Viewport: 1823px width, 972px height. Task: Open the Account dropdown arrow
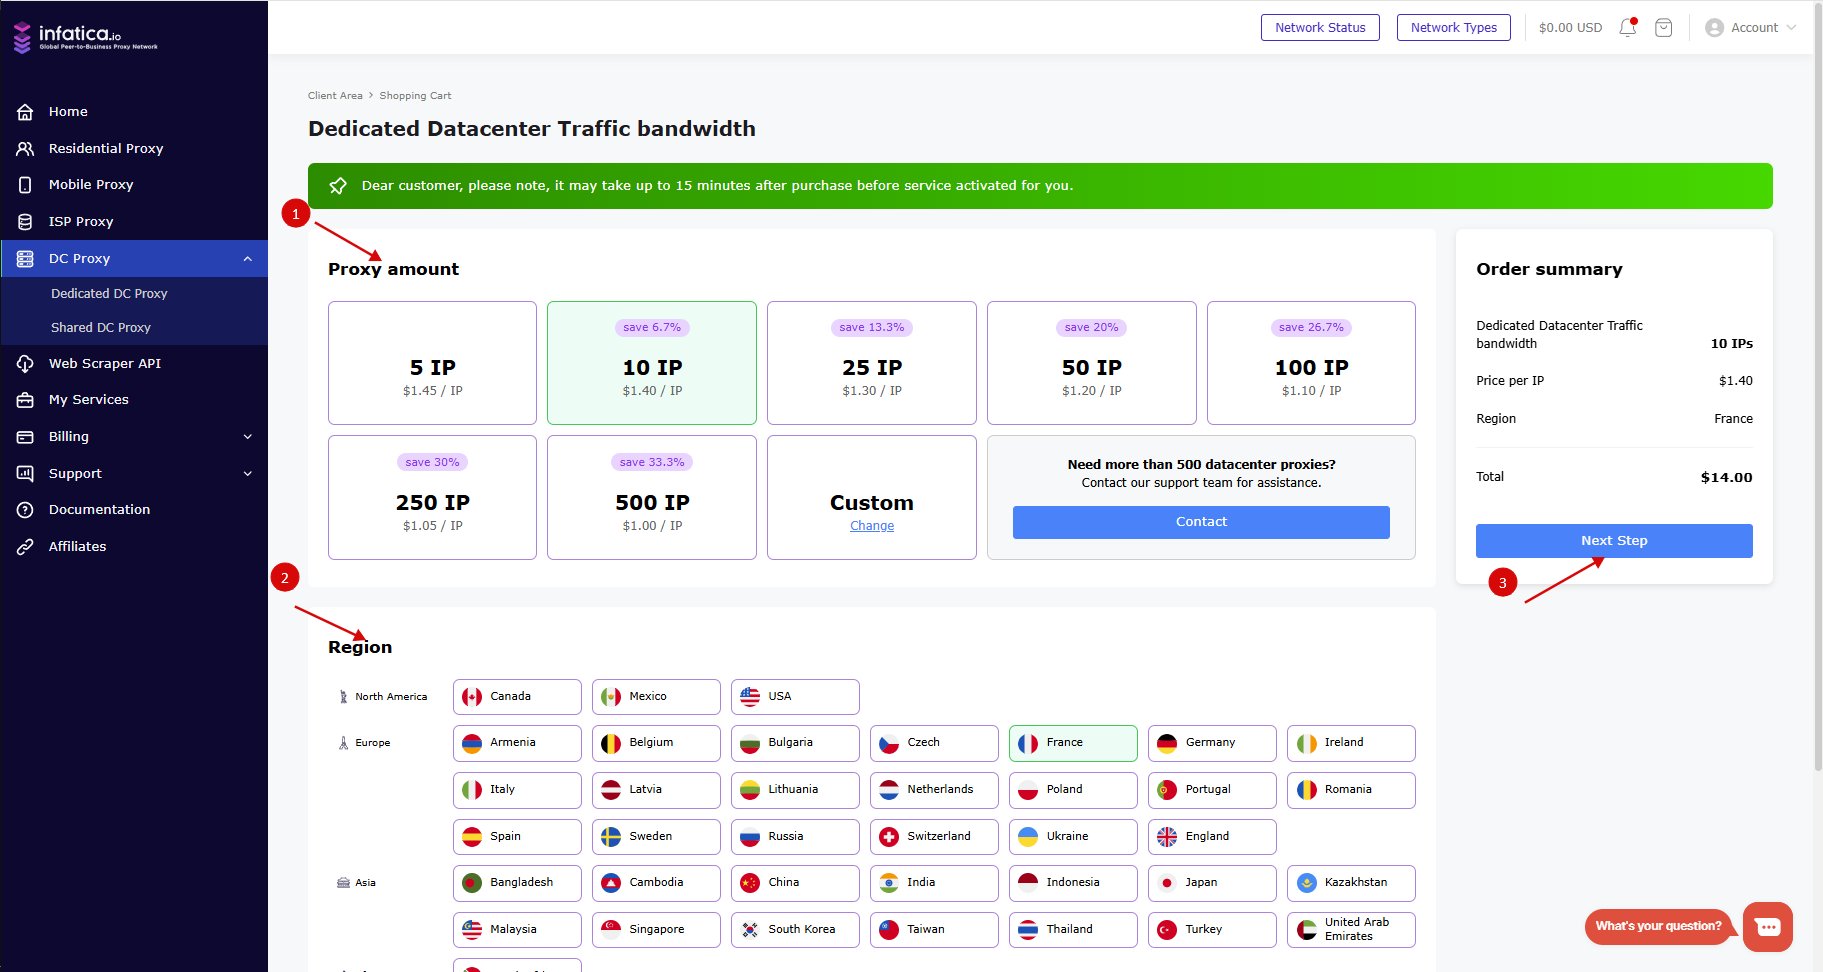click(1791, 28)
